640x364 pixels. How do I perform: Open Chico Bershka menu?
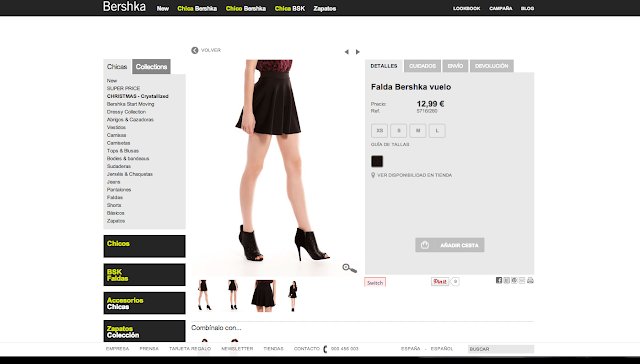[246, 9]
